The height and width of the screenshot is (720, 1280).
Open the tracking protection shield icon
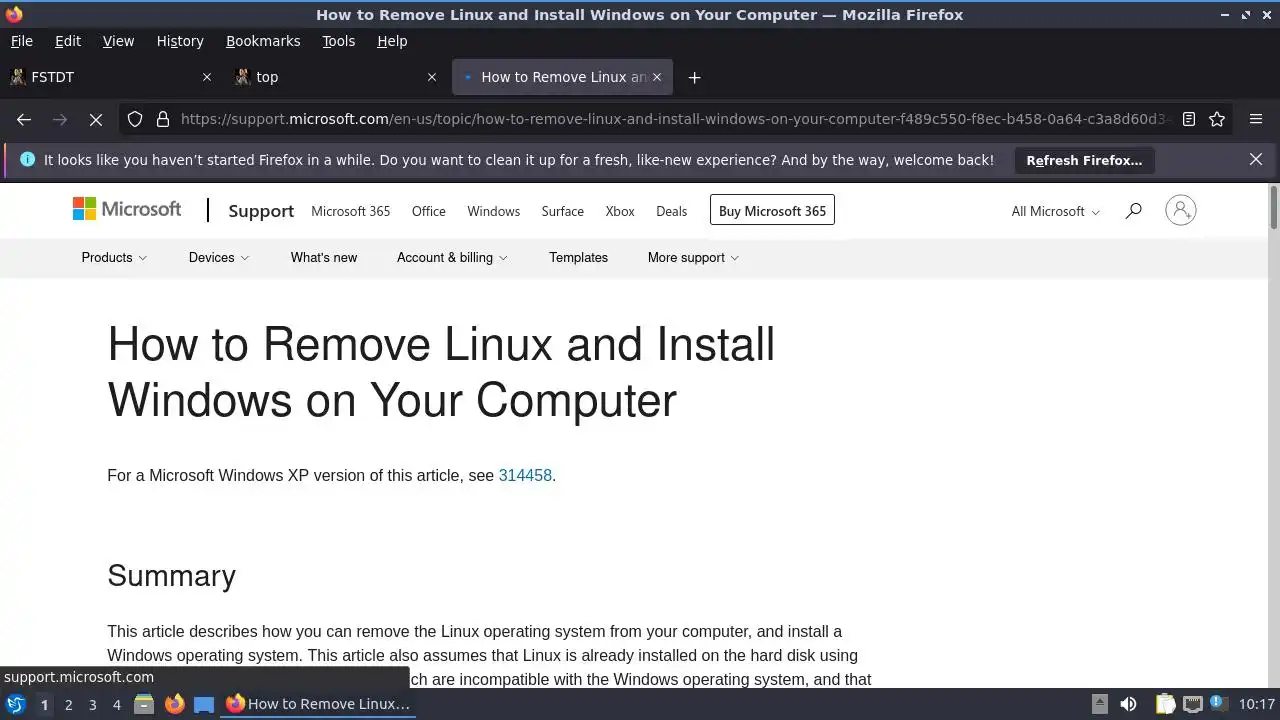click(x=135, y=119)
